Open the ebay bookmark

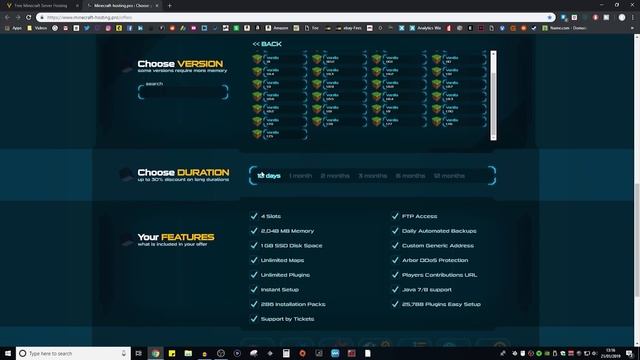(349, 28)
